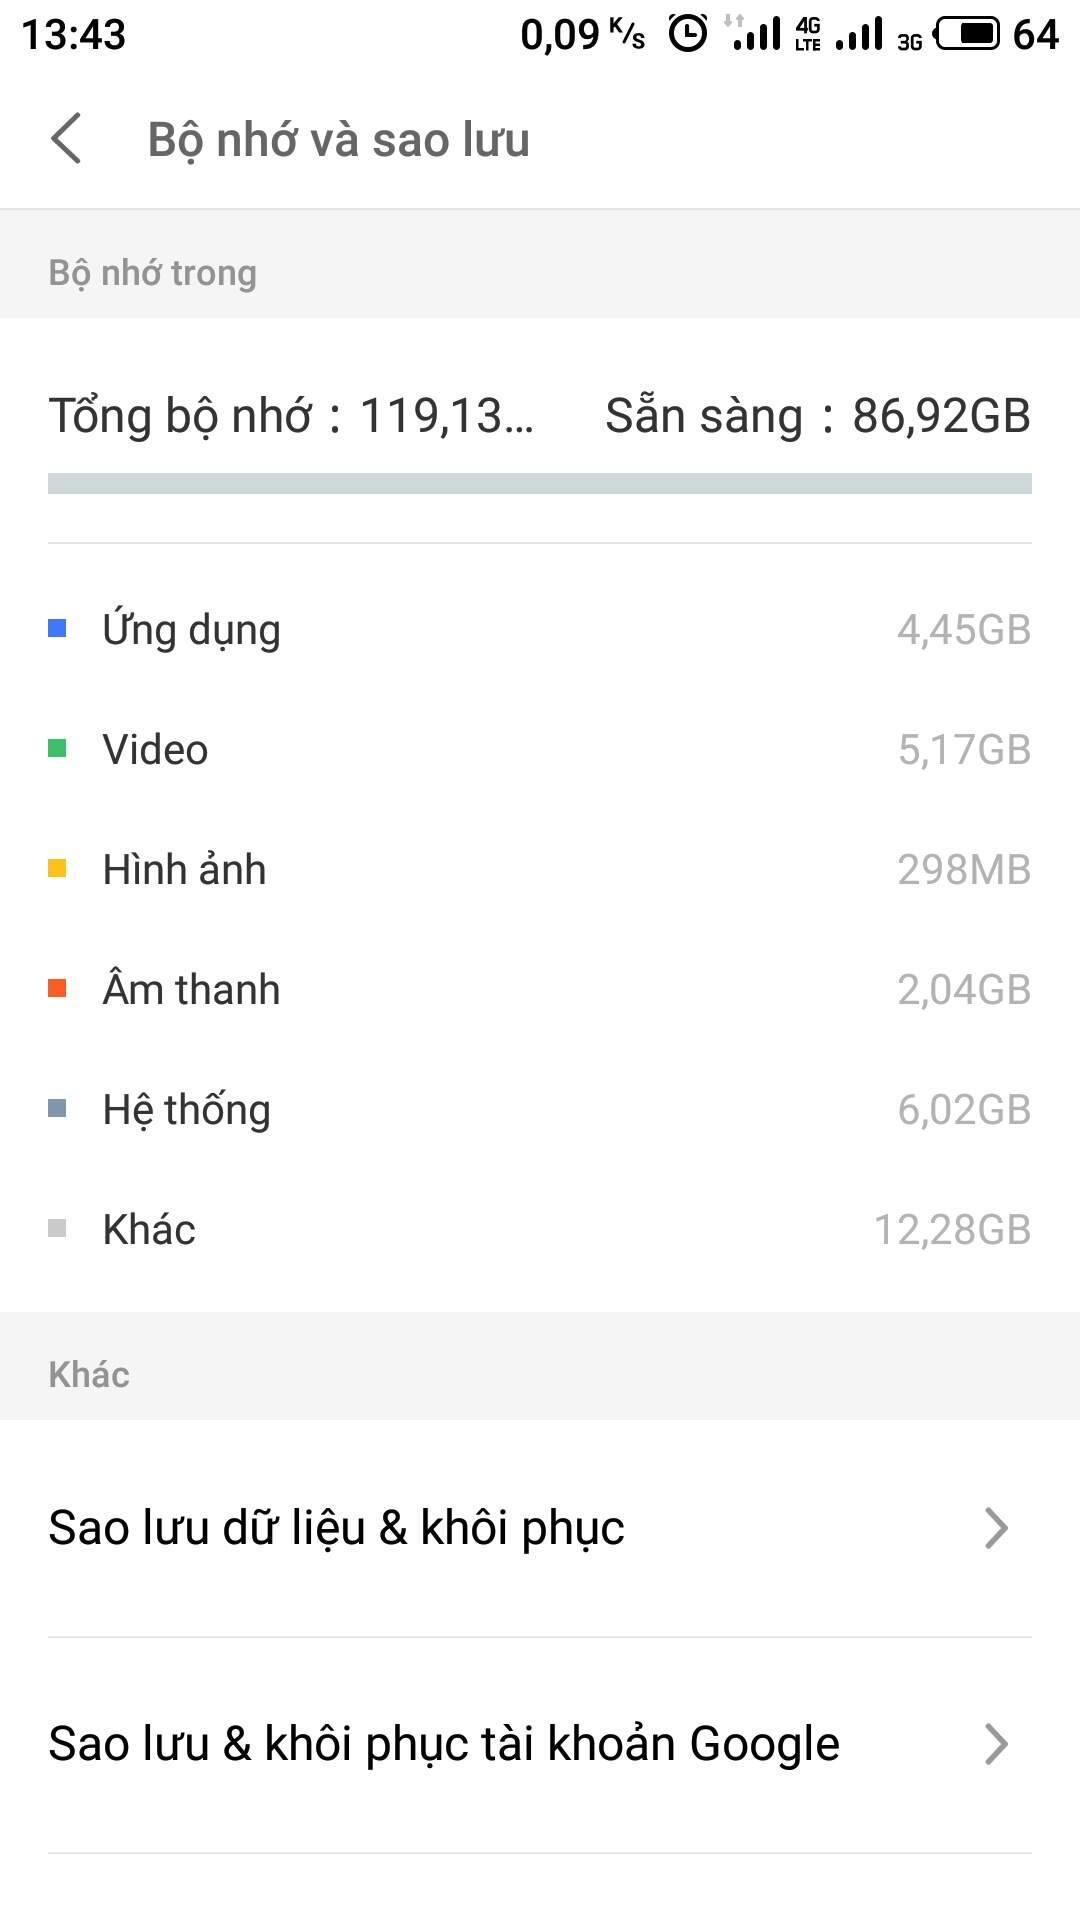
Task: Click the blue Ứng dụng color square
Action: tap(57, 629)
